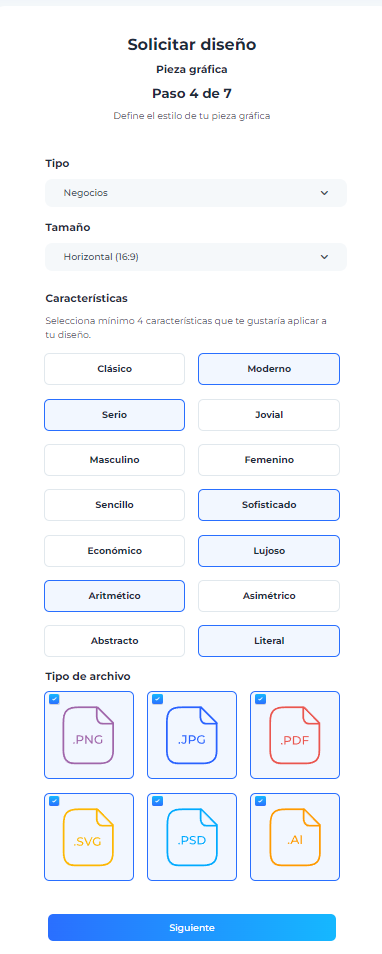This screenshot has width=382, height=954.
Task: Uncheck the checkbox on the PNG card
Action: click(54, 699)
